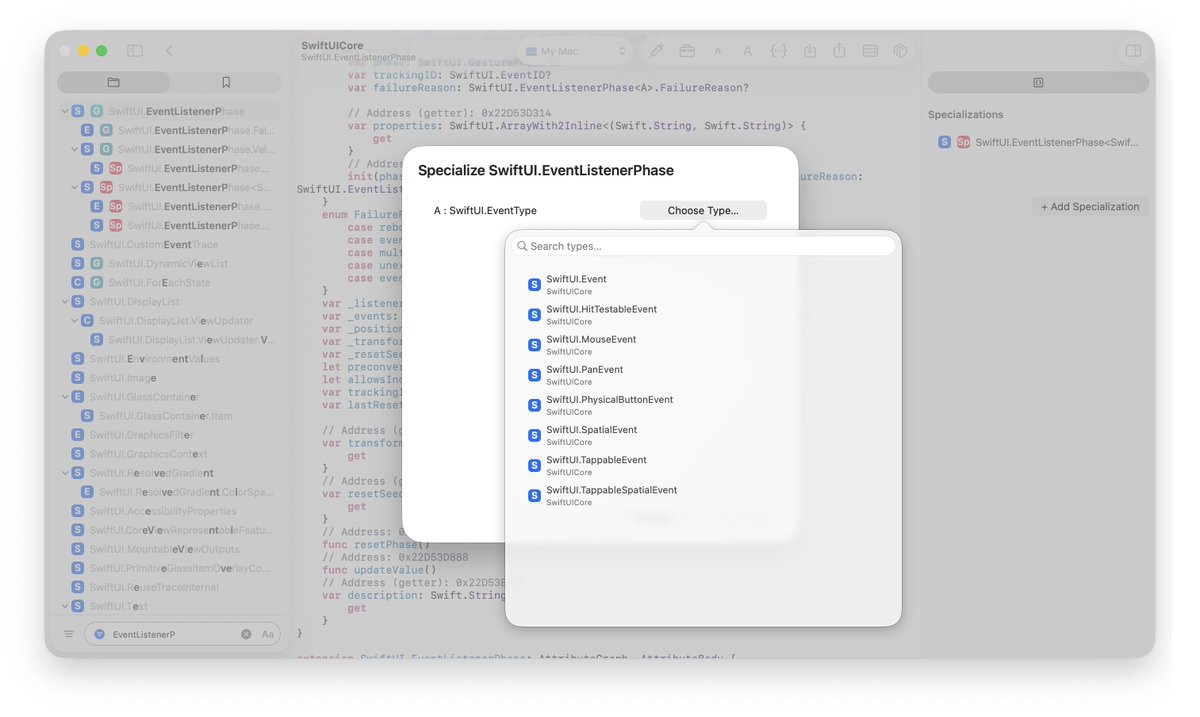Select SwiftUI.EnvironmentValues in sidebar
This screenshot has height=717, width=1200.
[x=170, y=358]
